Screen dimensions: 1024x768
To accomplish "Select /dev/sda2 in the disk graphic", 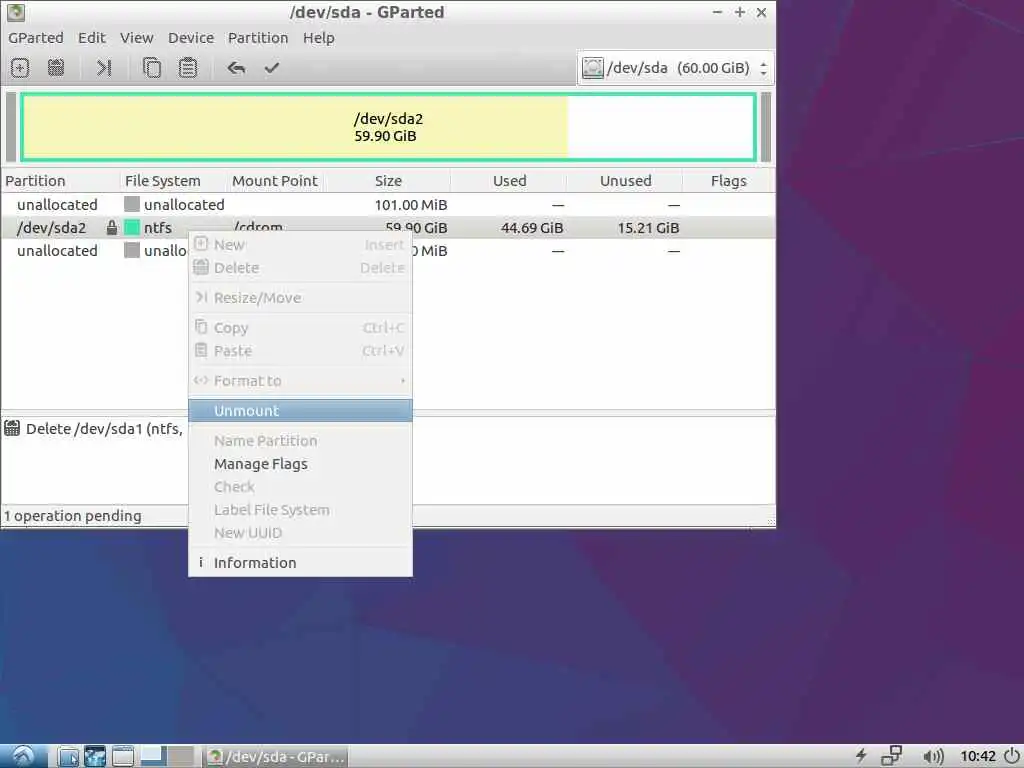I will click(x=388, y=127).
